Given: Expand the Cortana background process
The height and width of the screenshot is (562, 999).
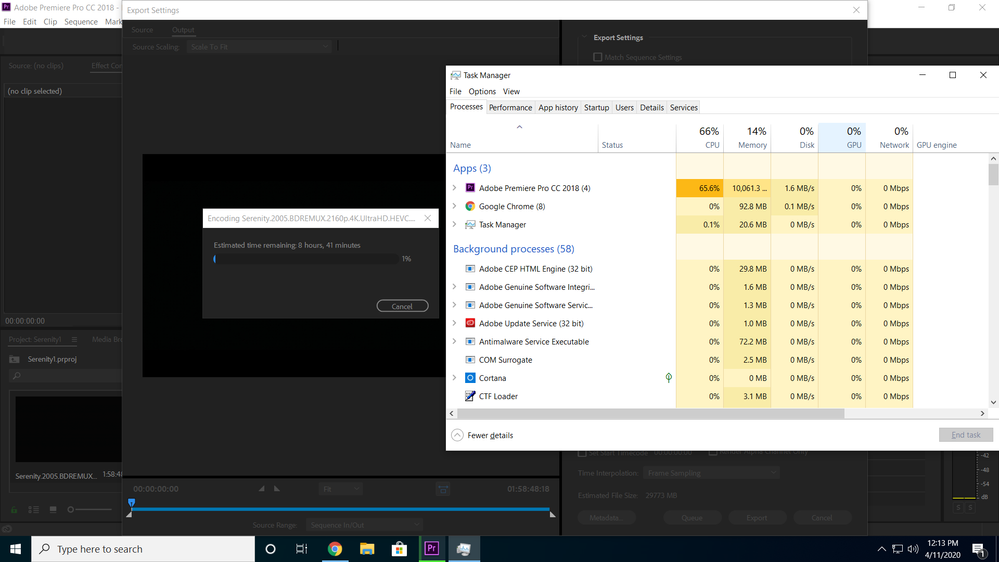Looking at the screenshot, I should click(454, 378).
